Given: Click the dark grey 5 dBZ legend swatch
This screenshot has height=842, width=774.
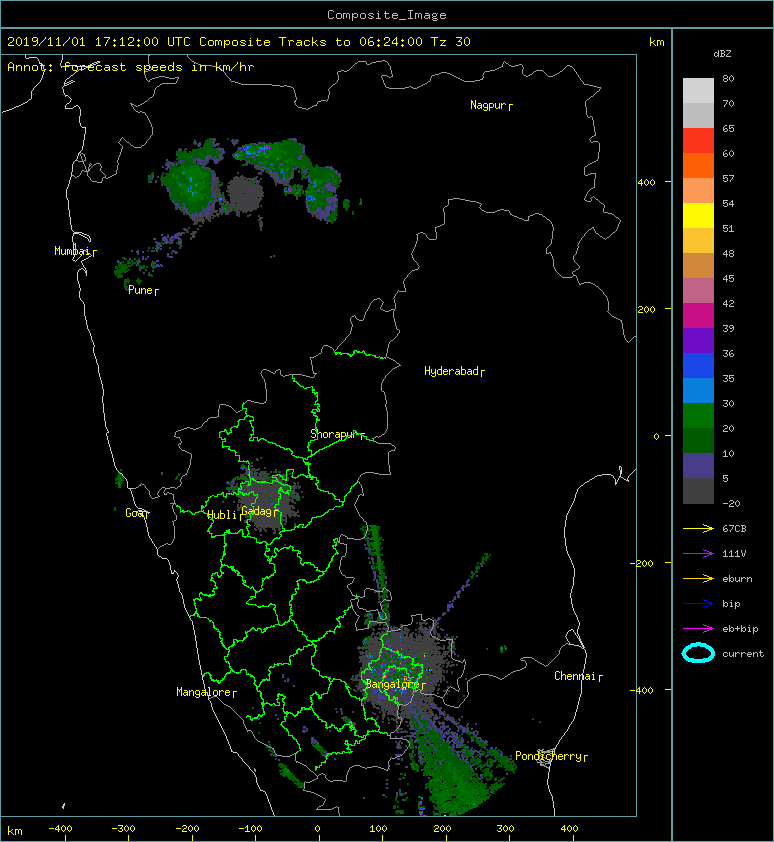Looking at the screenshot, I should pos(698,490).
